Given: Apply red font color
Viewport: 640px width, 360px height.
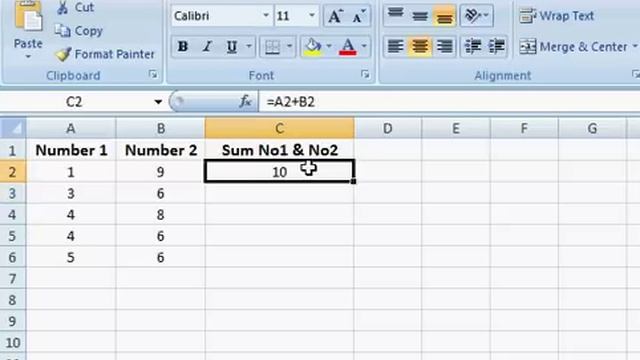Looking at the screenshot, I should click(348, 47).
